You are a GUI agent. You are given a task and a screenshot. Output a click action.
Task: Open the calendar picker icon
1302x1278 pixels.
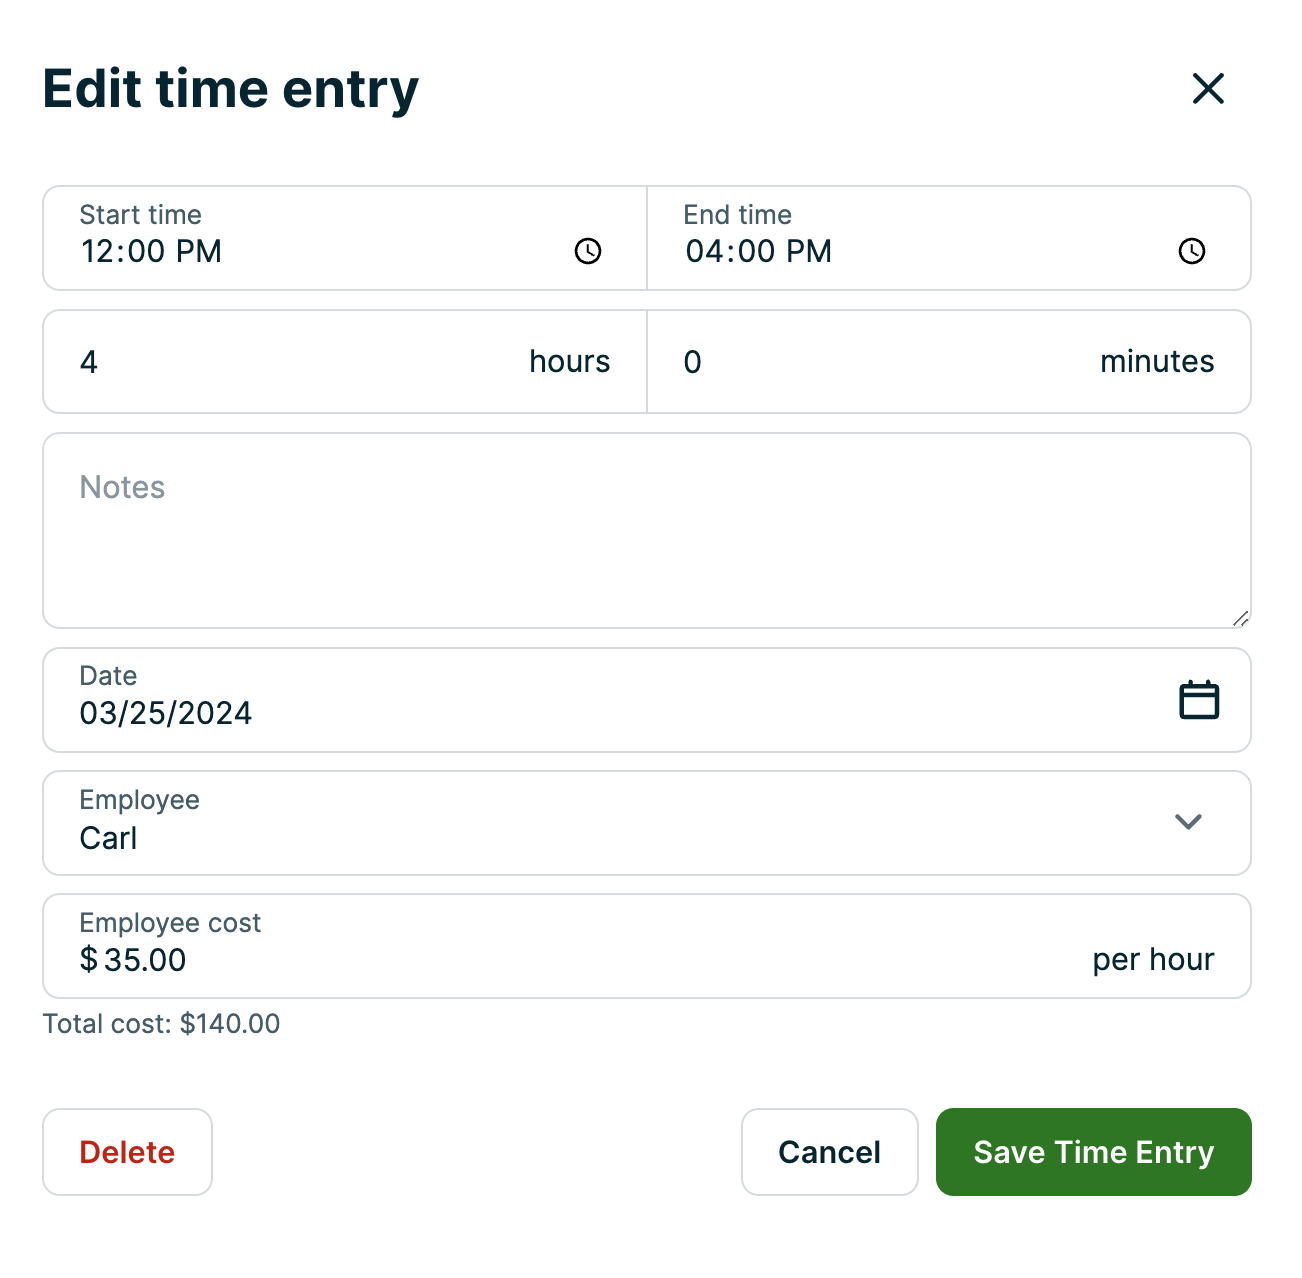pos(1199,700)
